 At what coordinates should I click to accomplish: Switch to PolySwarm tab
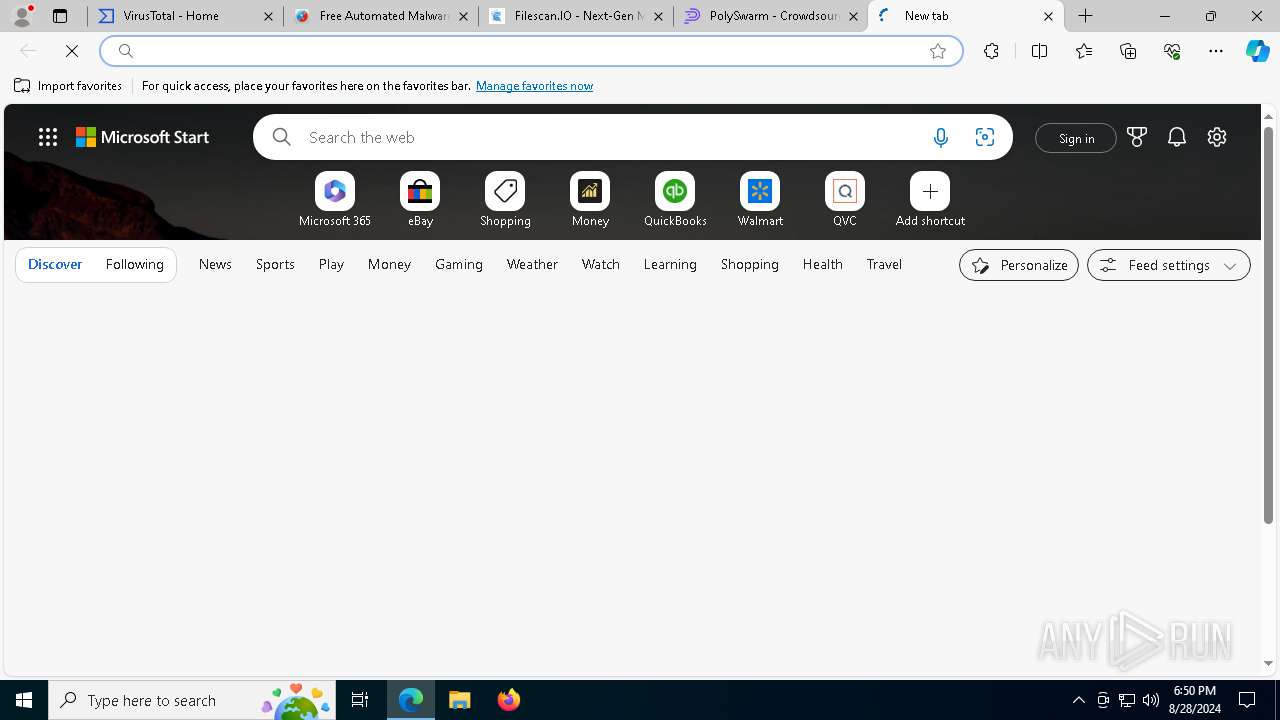tap(770, 16)
